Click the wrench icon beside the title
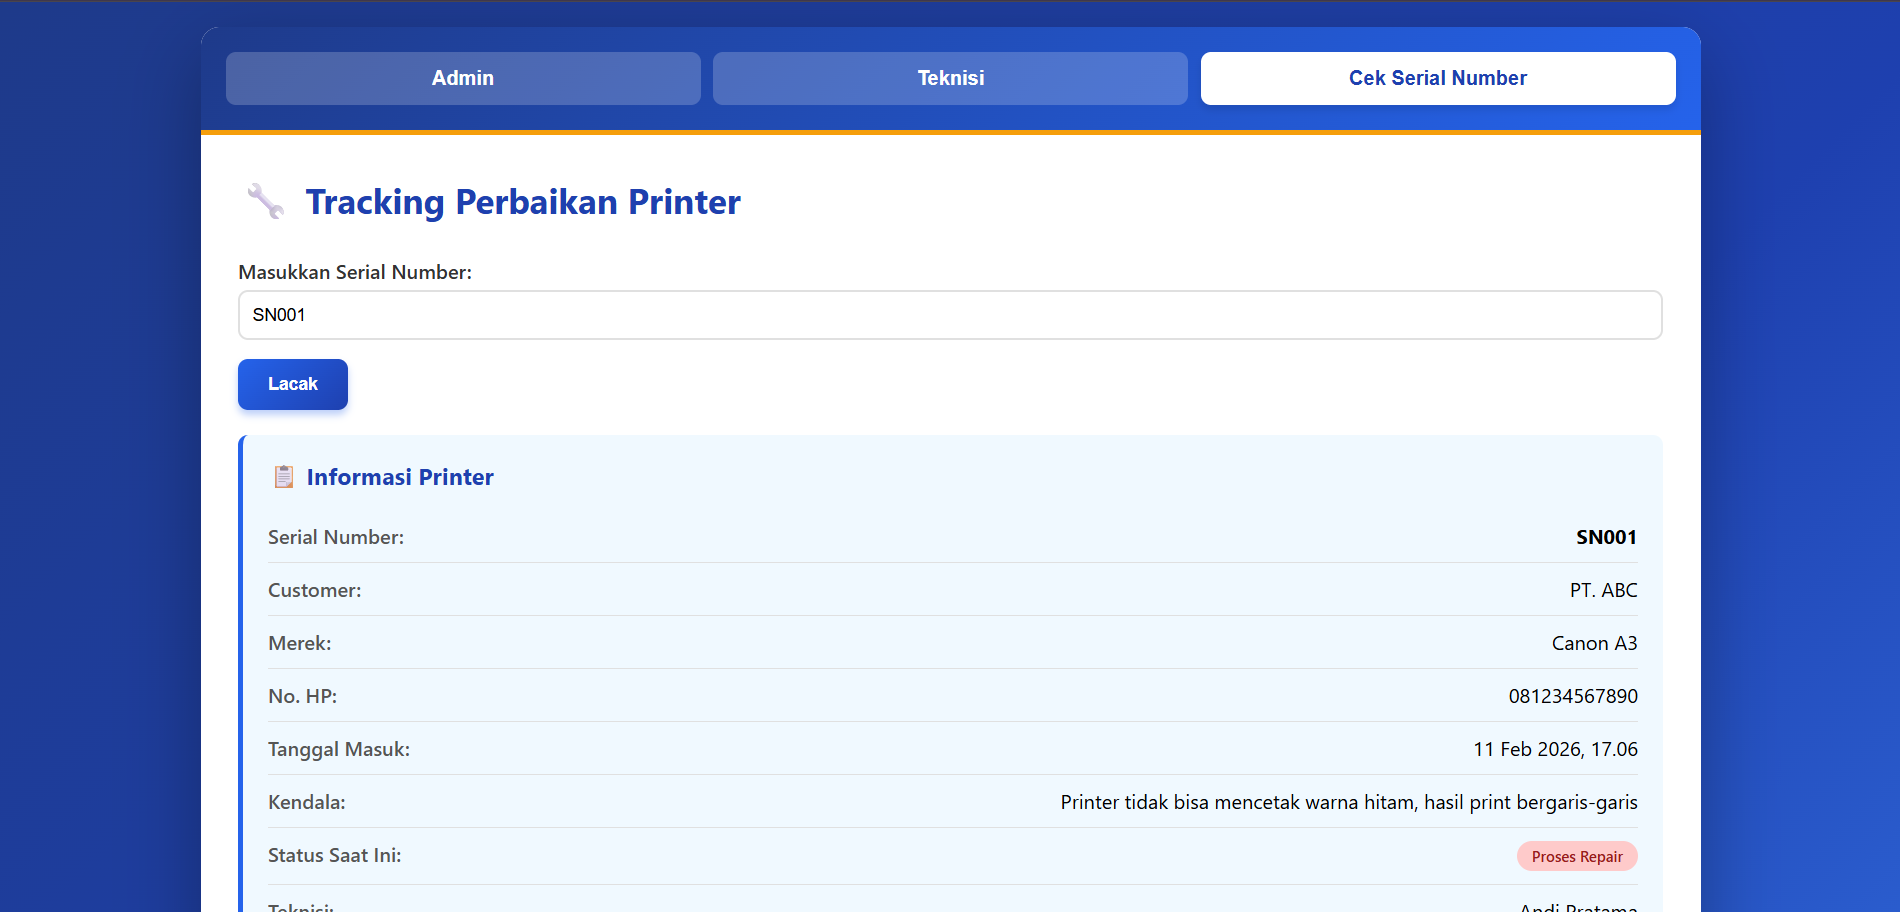1900x912 pixels. 265,201
